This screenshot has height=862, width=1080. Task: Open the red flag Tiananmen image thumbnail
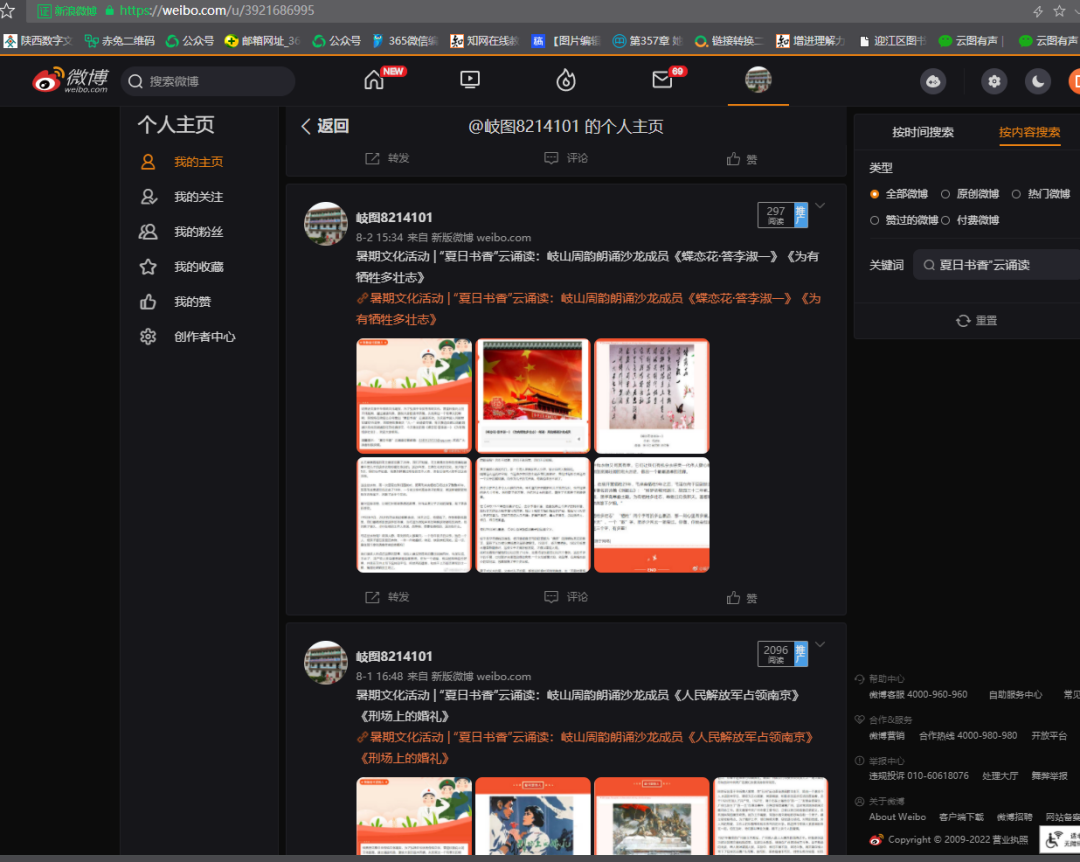[532, 396]
